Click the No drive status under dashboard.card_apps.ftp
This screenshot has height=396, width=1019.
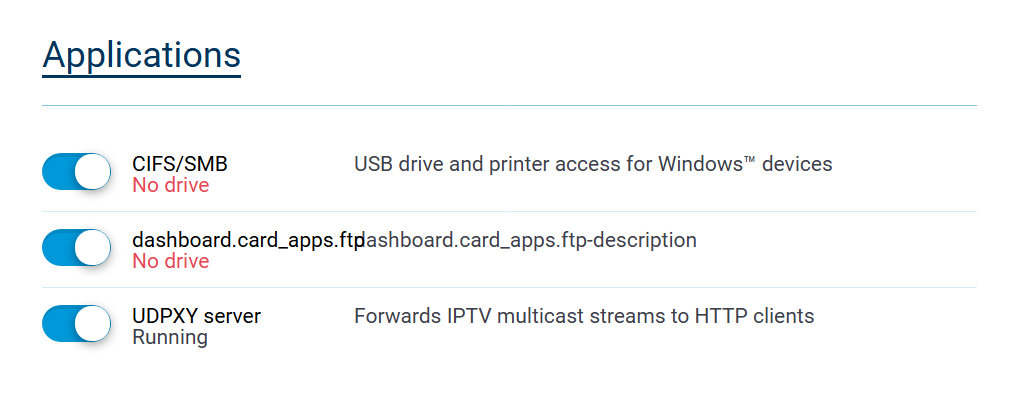171,261
